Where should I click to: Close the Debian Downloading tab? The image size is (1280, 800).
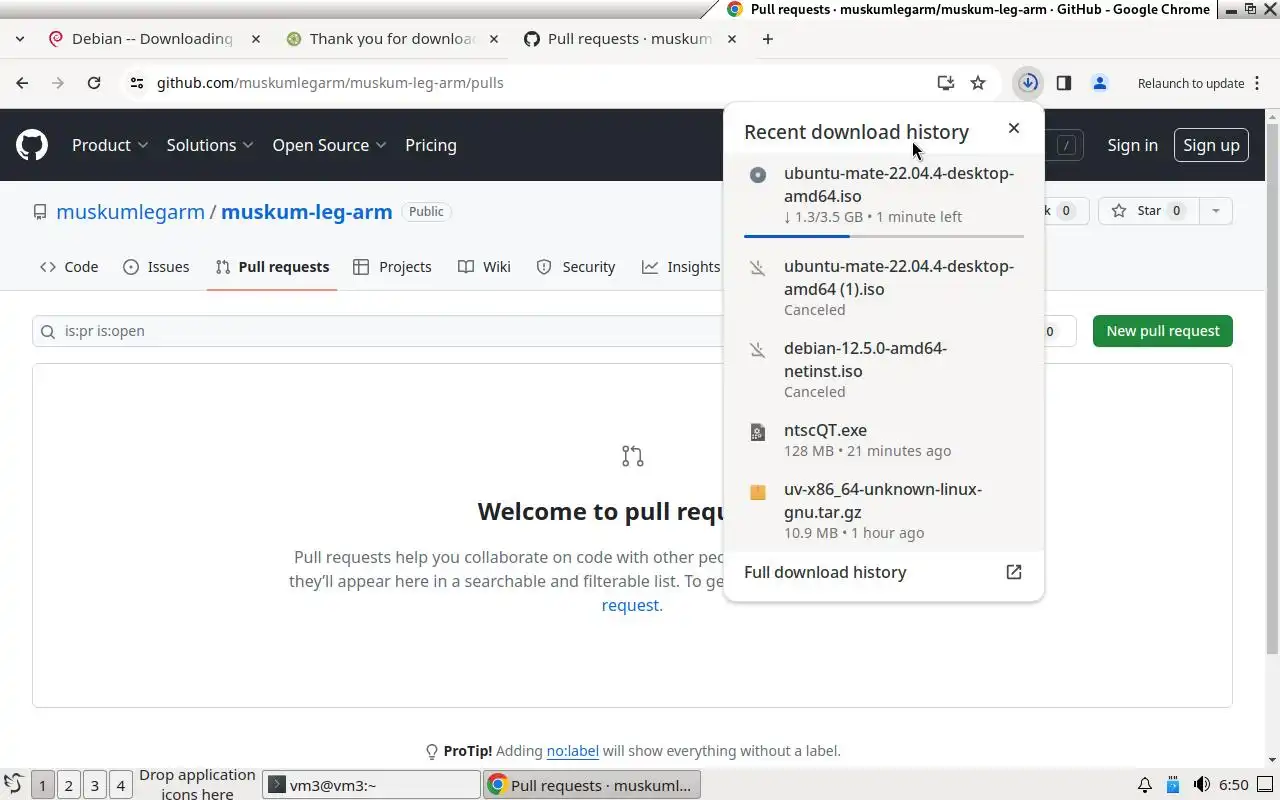pyautogui.click(x=256, y=39)
